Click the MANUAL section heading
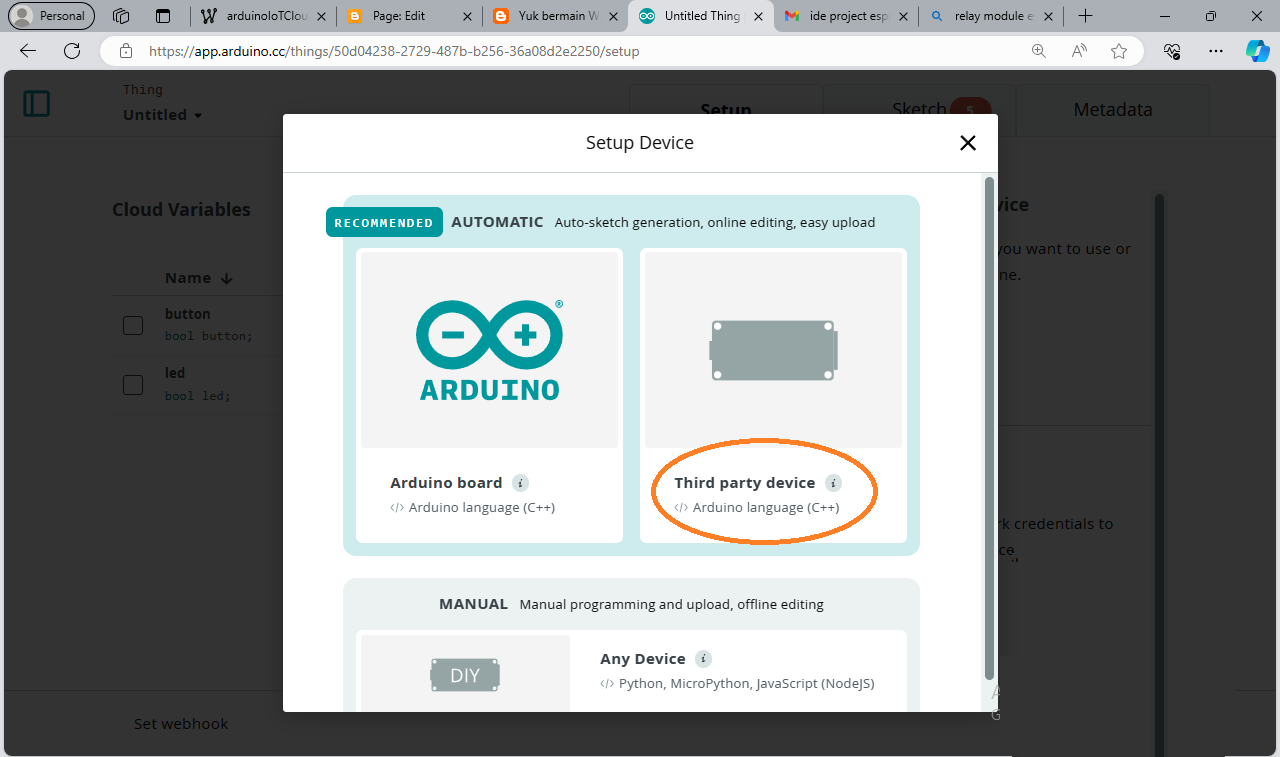This screenshot has height=757, width=1280. pyautogui.click(x=474, y=604)
